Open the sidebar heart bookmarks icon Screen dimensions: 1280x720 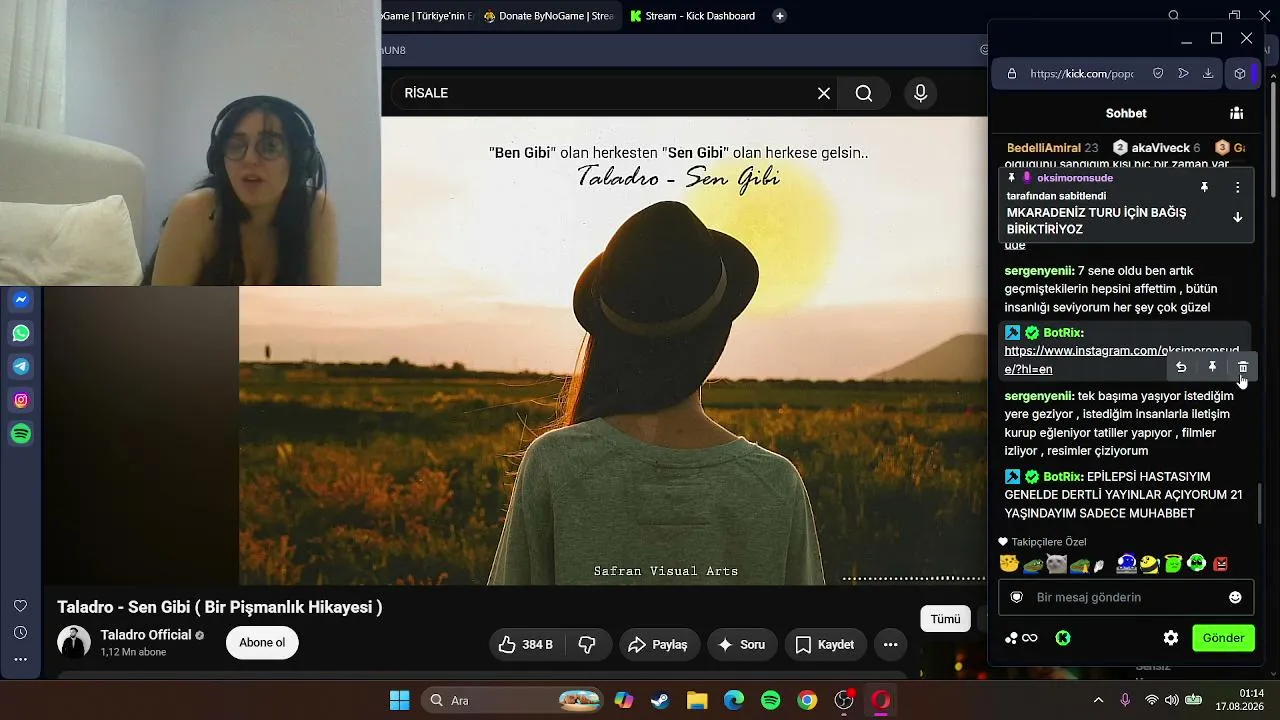pyautogui.click(x=20, y=606)
